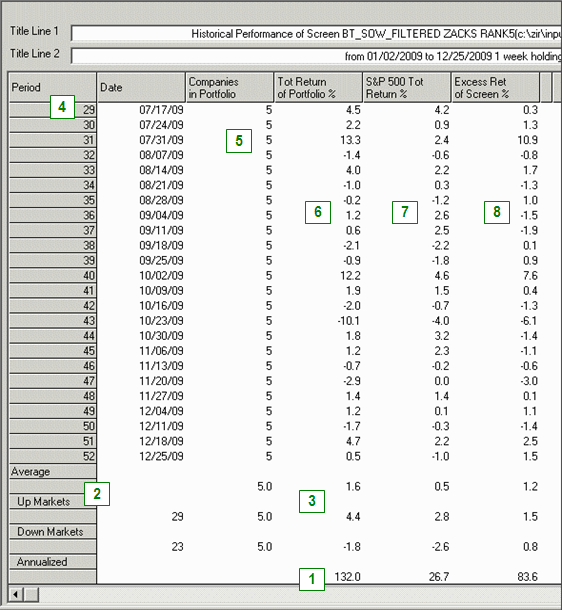Click the Tot Return of Portfolio % header
The image size is (562, 610).
coord(319,87)
